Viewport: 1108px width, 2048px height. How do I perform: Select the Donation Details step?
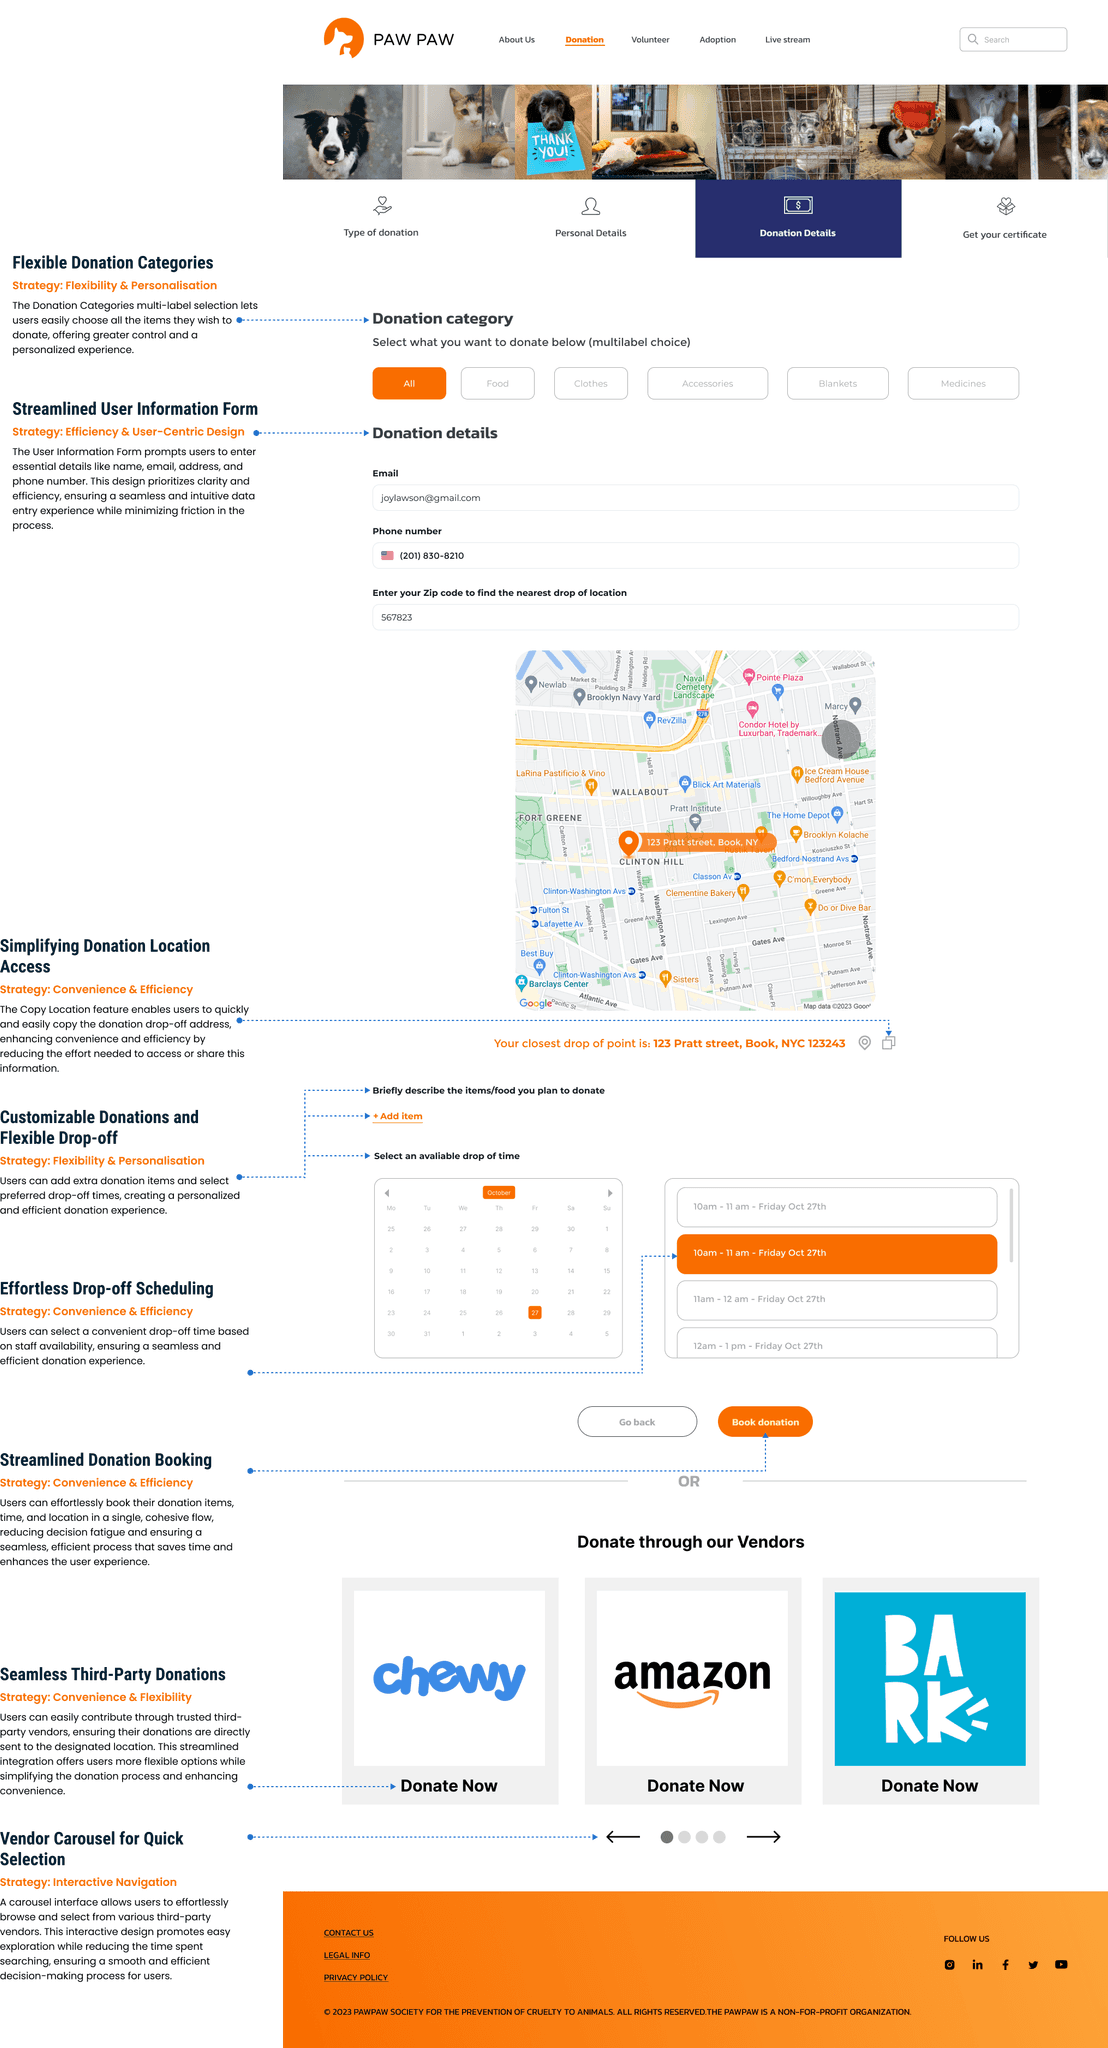tap(798, 219)
